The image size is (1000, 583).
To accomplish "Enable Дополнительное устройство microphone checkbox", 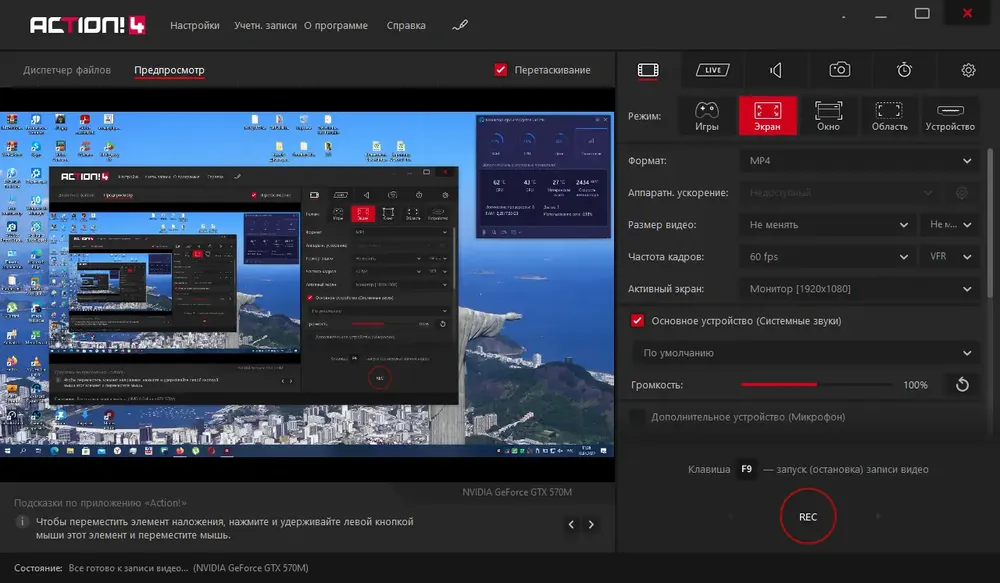I will (x=637, y=417).
